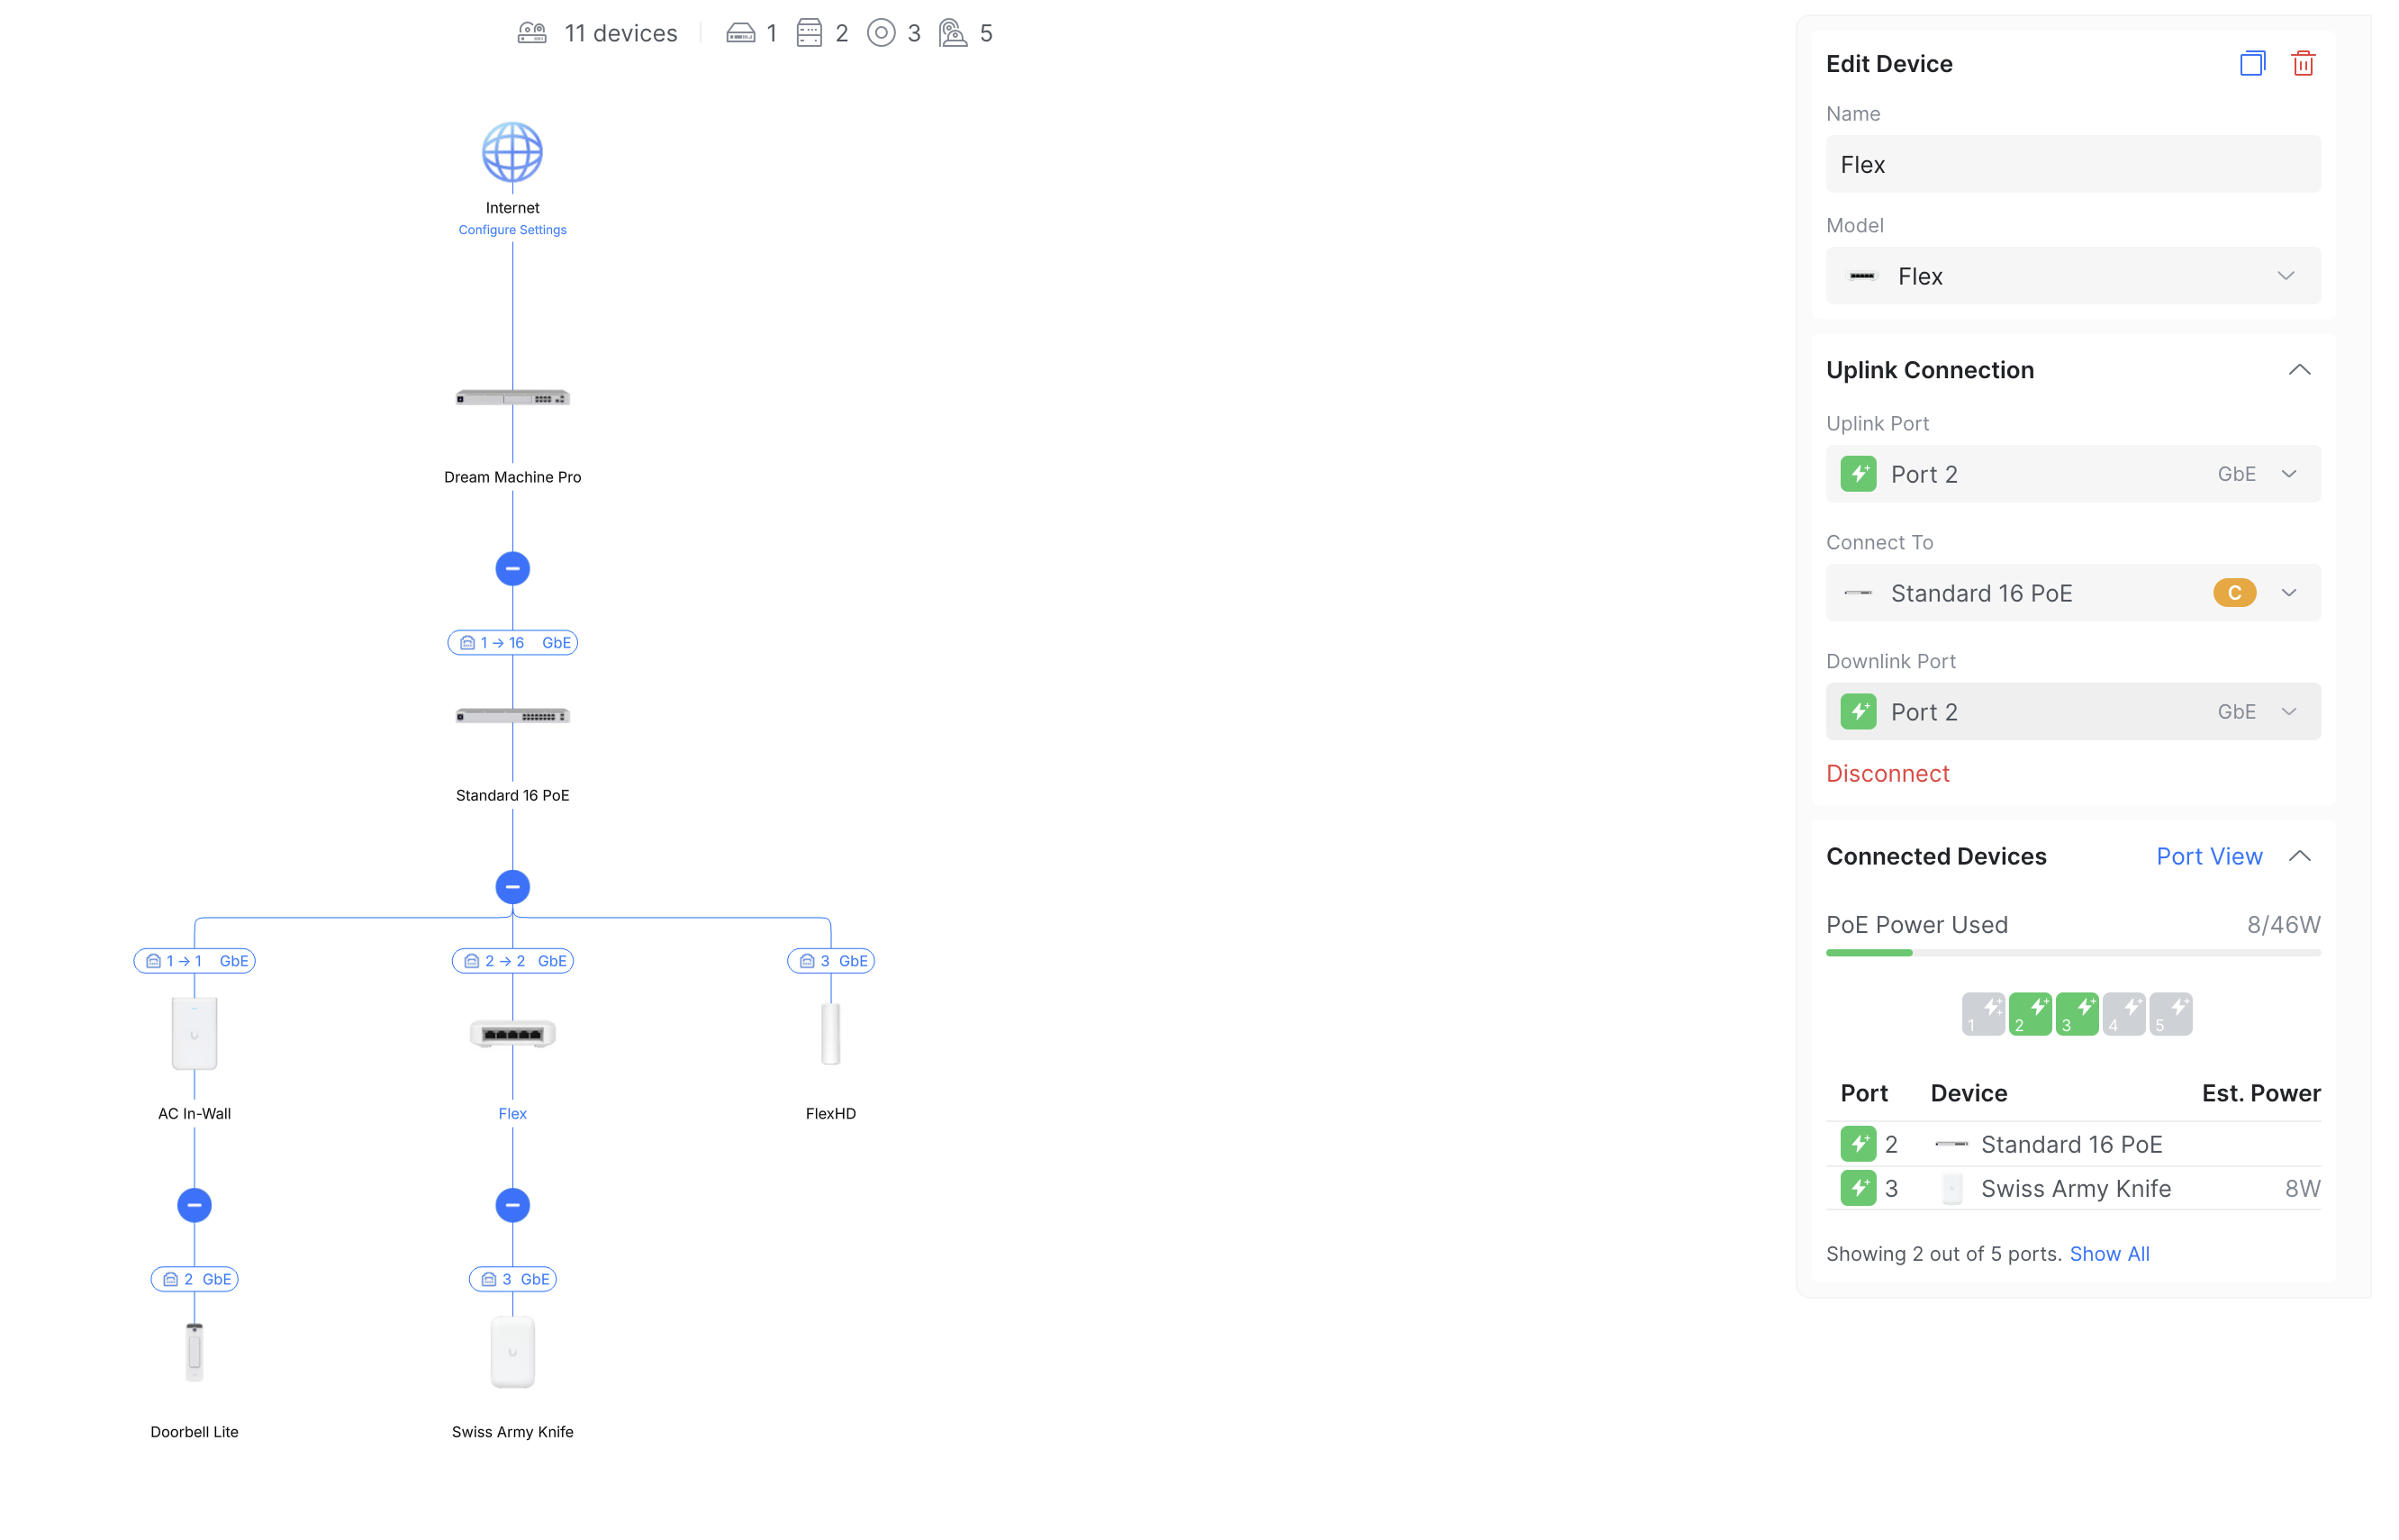Collapse the branch below AC In-Wall
Image resolution: width=2399 pixels, height=1540 pixels.
pos(194,1205)
